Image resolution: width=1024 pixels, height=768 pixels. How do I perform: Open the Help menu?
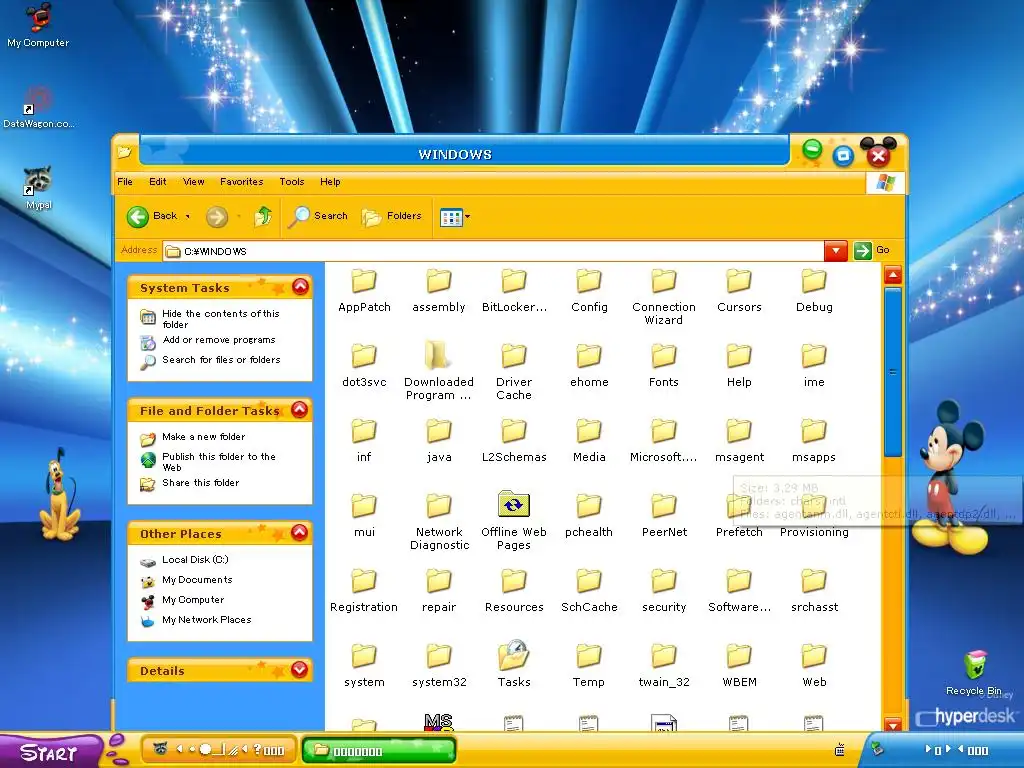(x=330, y=182)
